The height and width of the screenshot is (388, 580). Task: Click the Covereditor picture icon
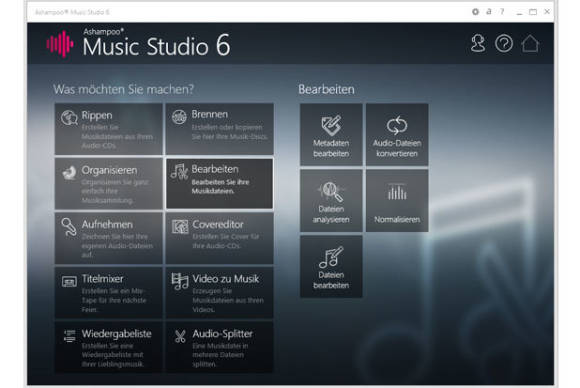[180, 226]
